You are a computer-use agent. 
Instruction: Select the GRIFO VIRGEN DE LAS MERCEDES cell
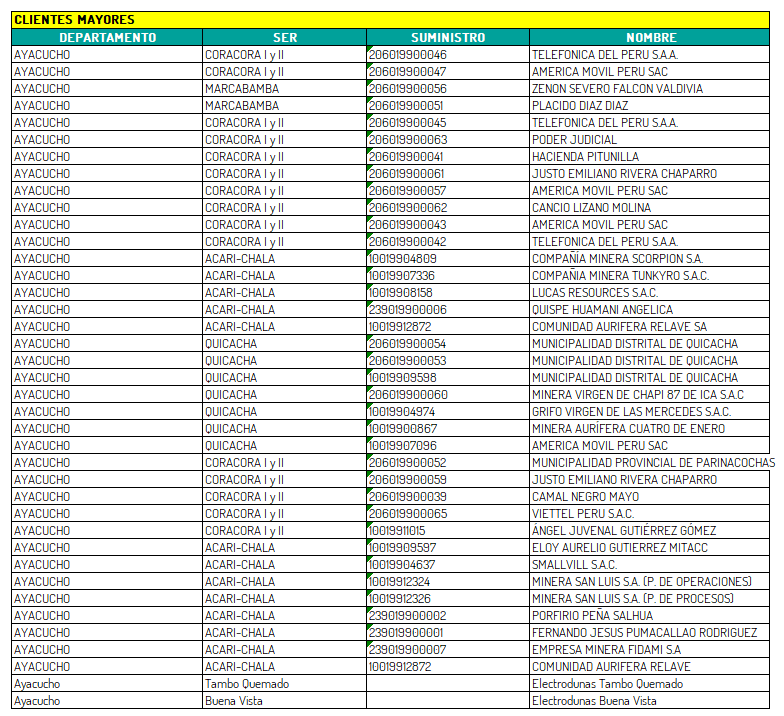pos(631,411)
